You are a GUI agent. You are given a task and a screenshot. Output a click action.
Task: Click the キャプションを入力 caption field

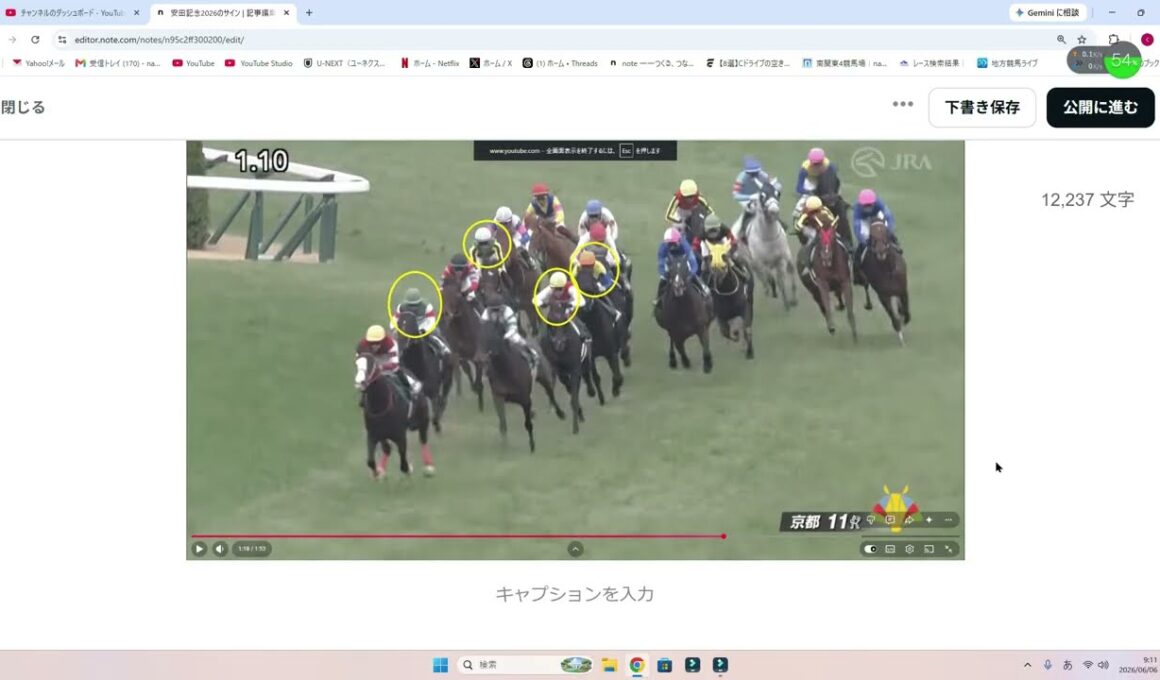(575, 594)
